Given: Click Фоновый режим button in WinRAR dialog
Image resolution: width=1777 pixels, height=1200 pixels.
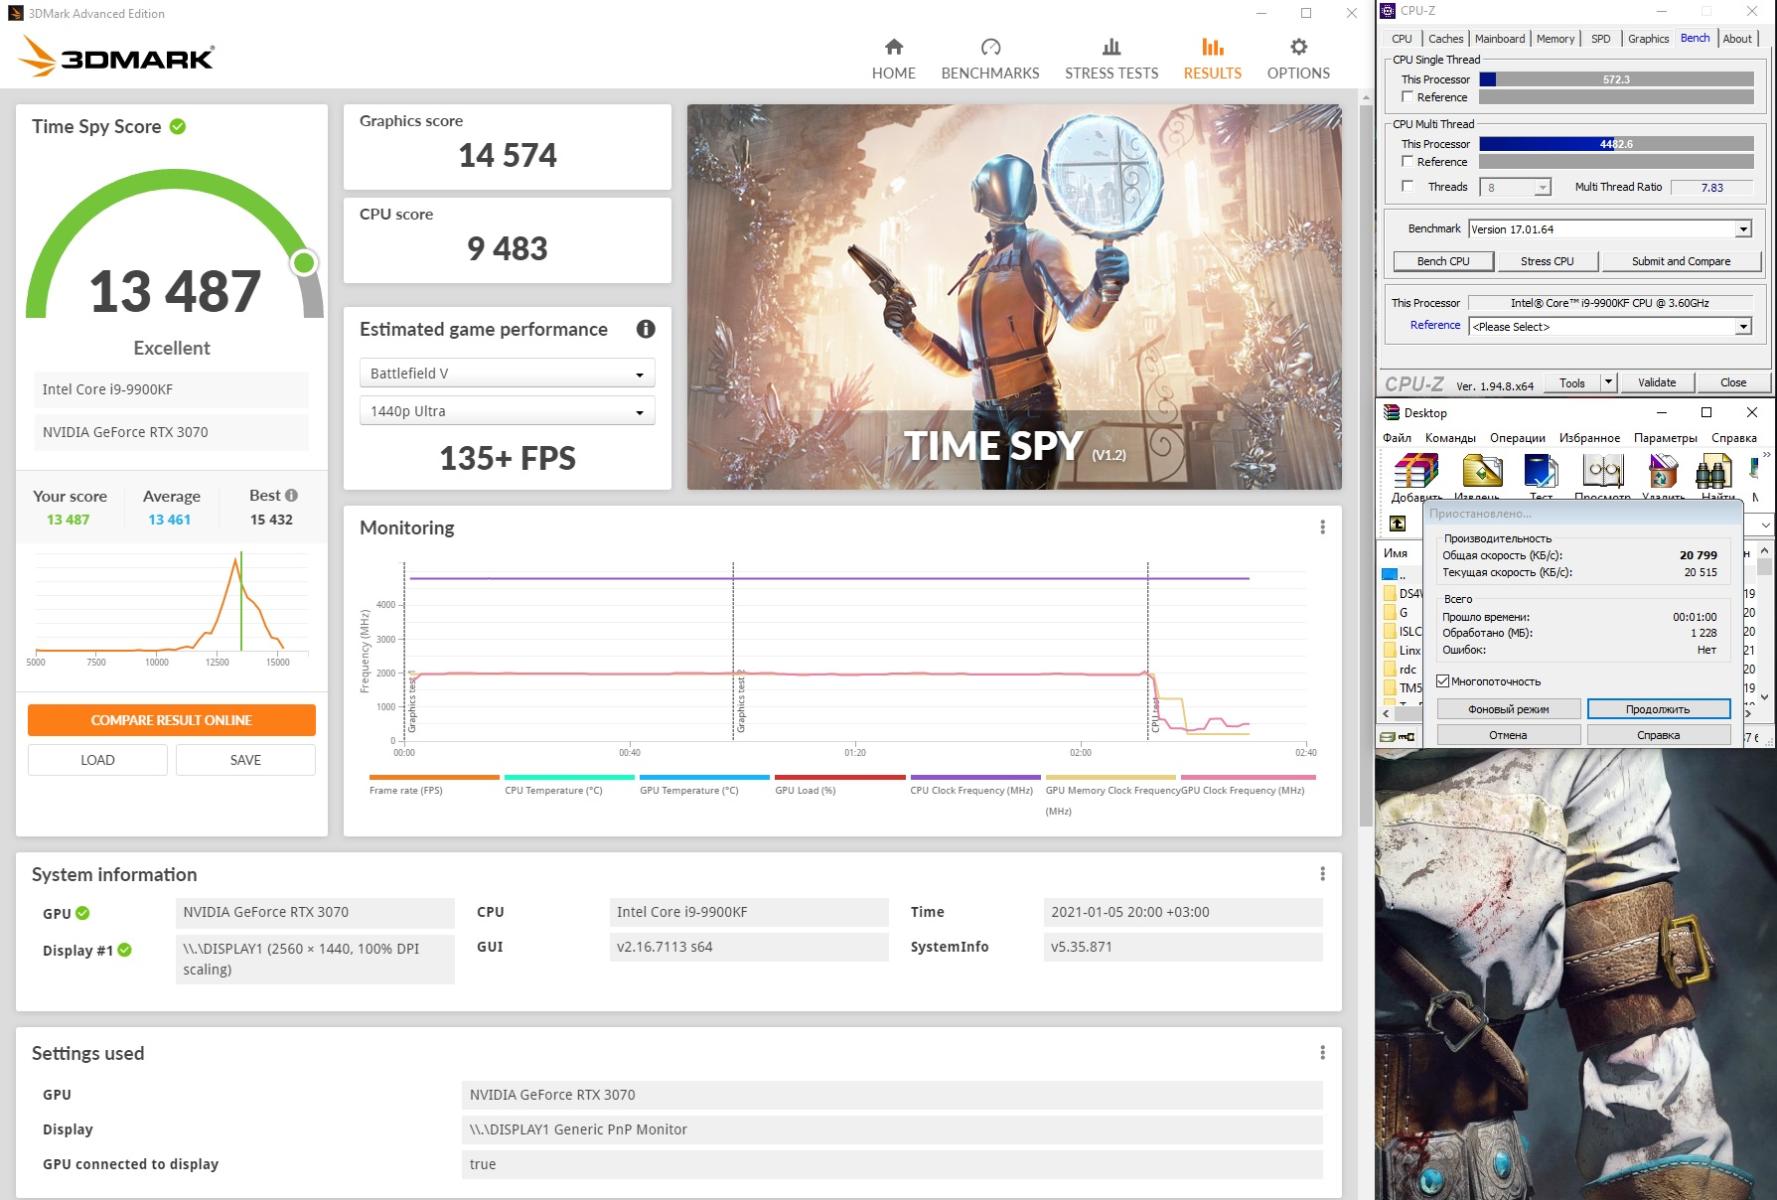Looking at the screenshot, I should click(1508, 709).
